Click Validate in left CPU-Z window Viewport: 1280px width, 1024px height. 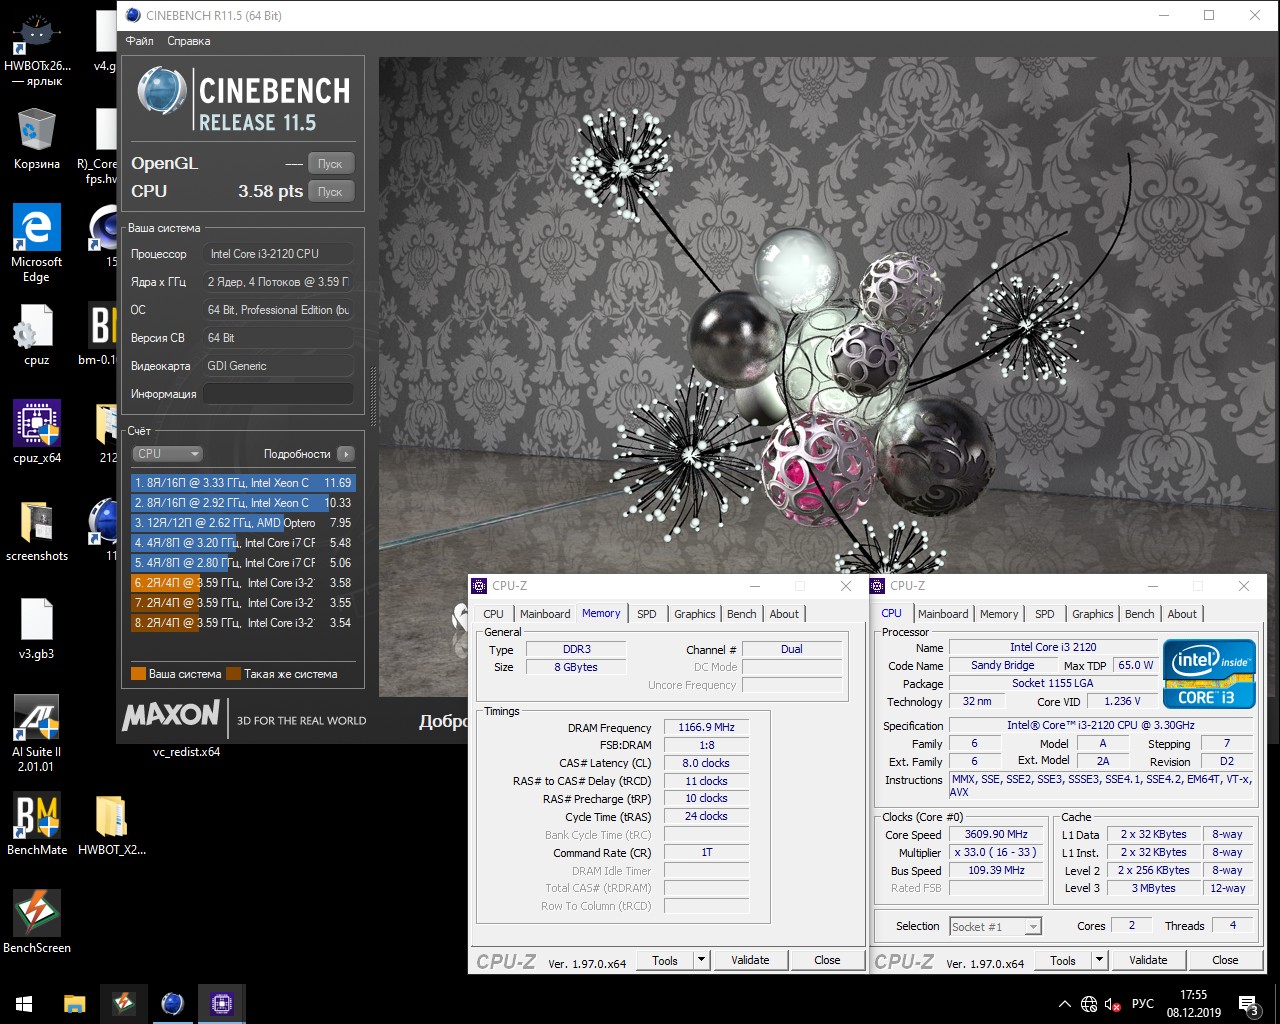coord(750,960)
